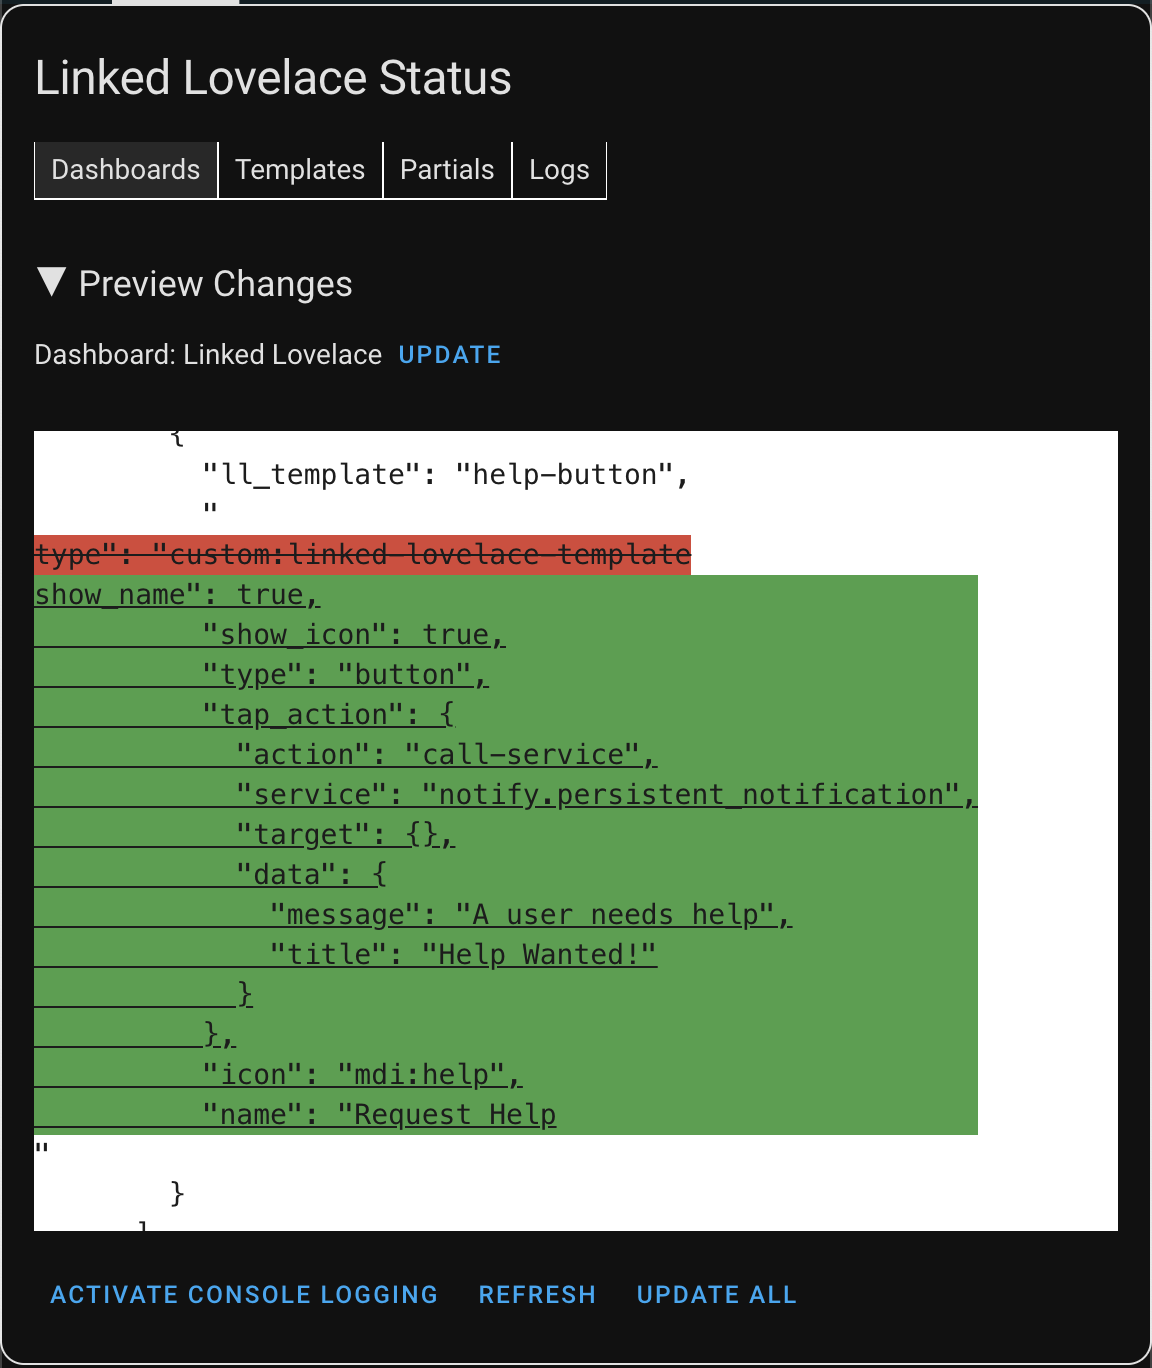This screenshot has height=1368, width=1152.
Task: Select the Logs tab
Action: pyautogui.click(x=558, y=170)
